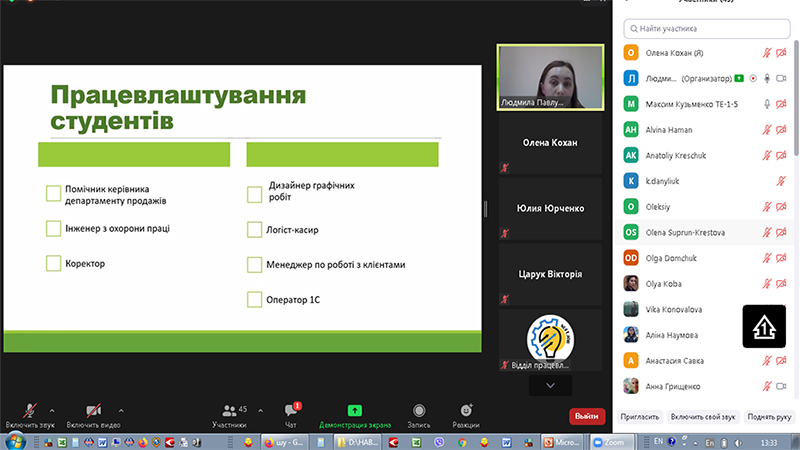Switch to the D:\НАВ... folder taskbar window

(x=356, y=442)
